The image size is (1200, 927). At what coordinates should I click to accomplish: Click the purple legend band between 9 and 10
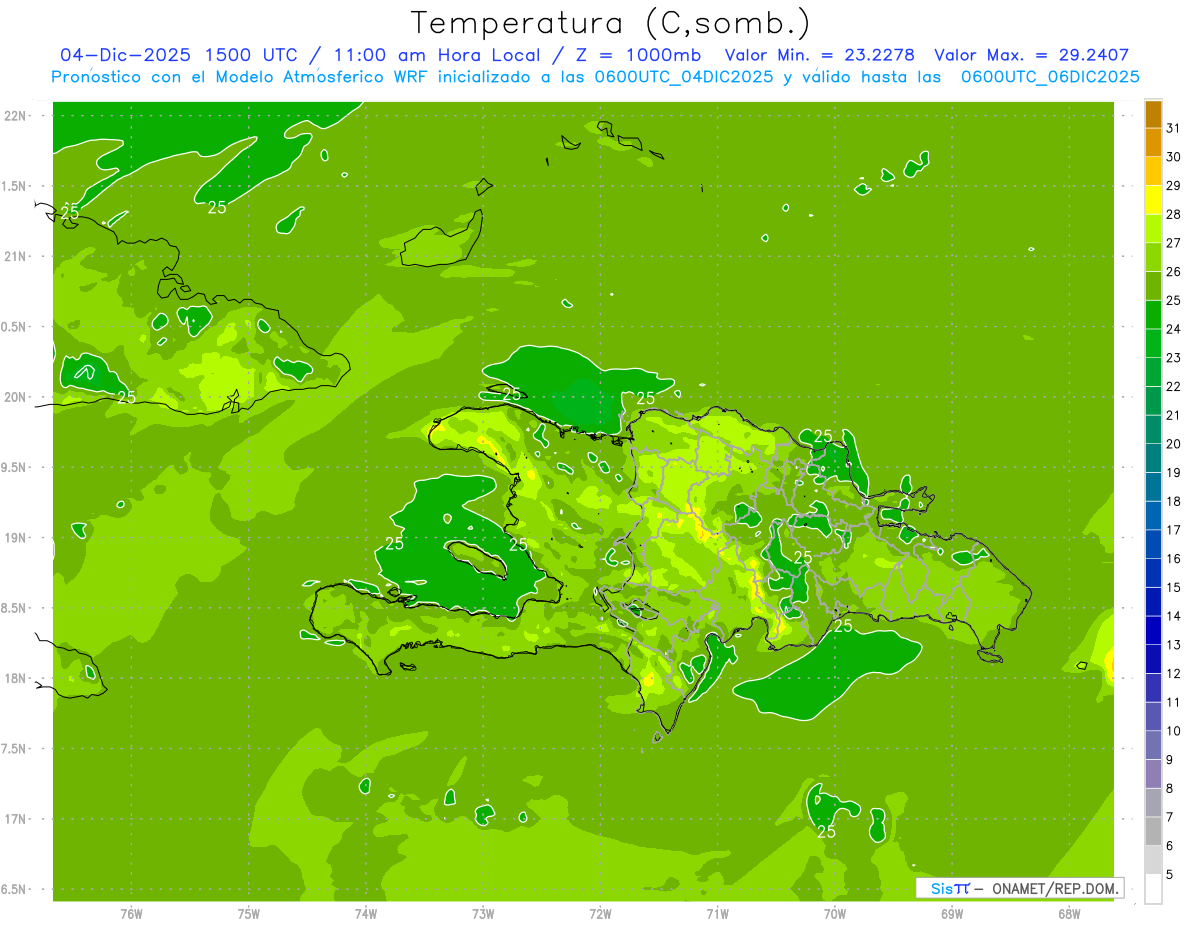1153,745
